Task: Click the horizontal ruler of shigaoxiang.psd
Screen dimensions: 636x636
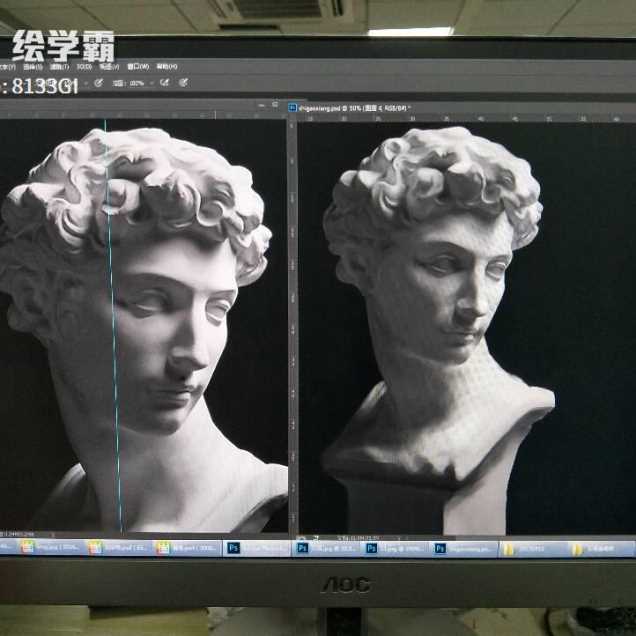Action: [466, 119]
